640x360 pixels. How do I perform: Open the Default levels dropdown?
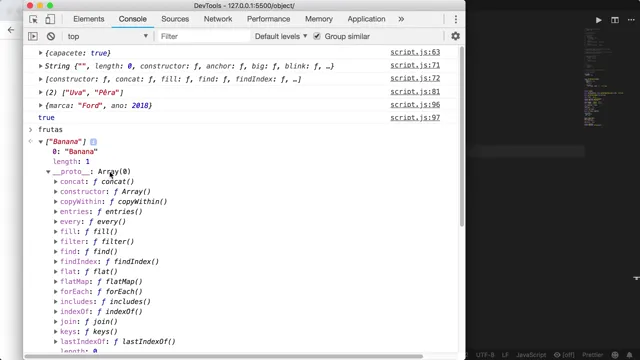click(x=281, y=36)
